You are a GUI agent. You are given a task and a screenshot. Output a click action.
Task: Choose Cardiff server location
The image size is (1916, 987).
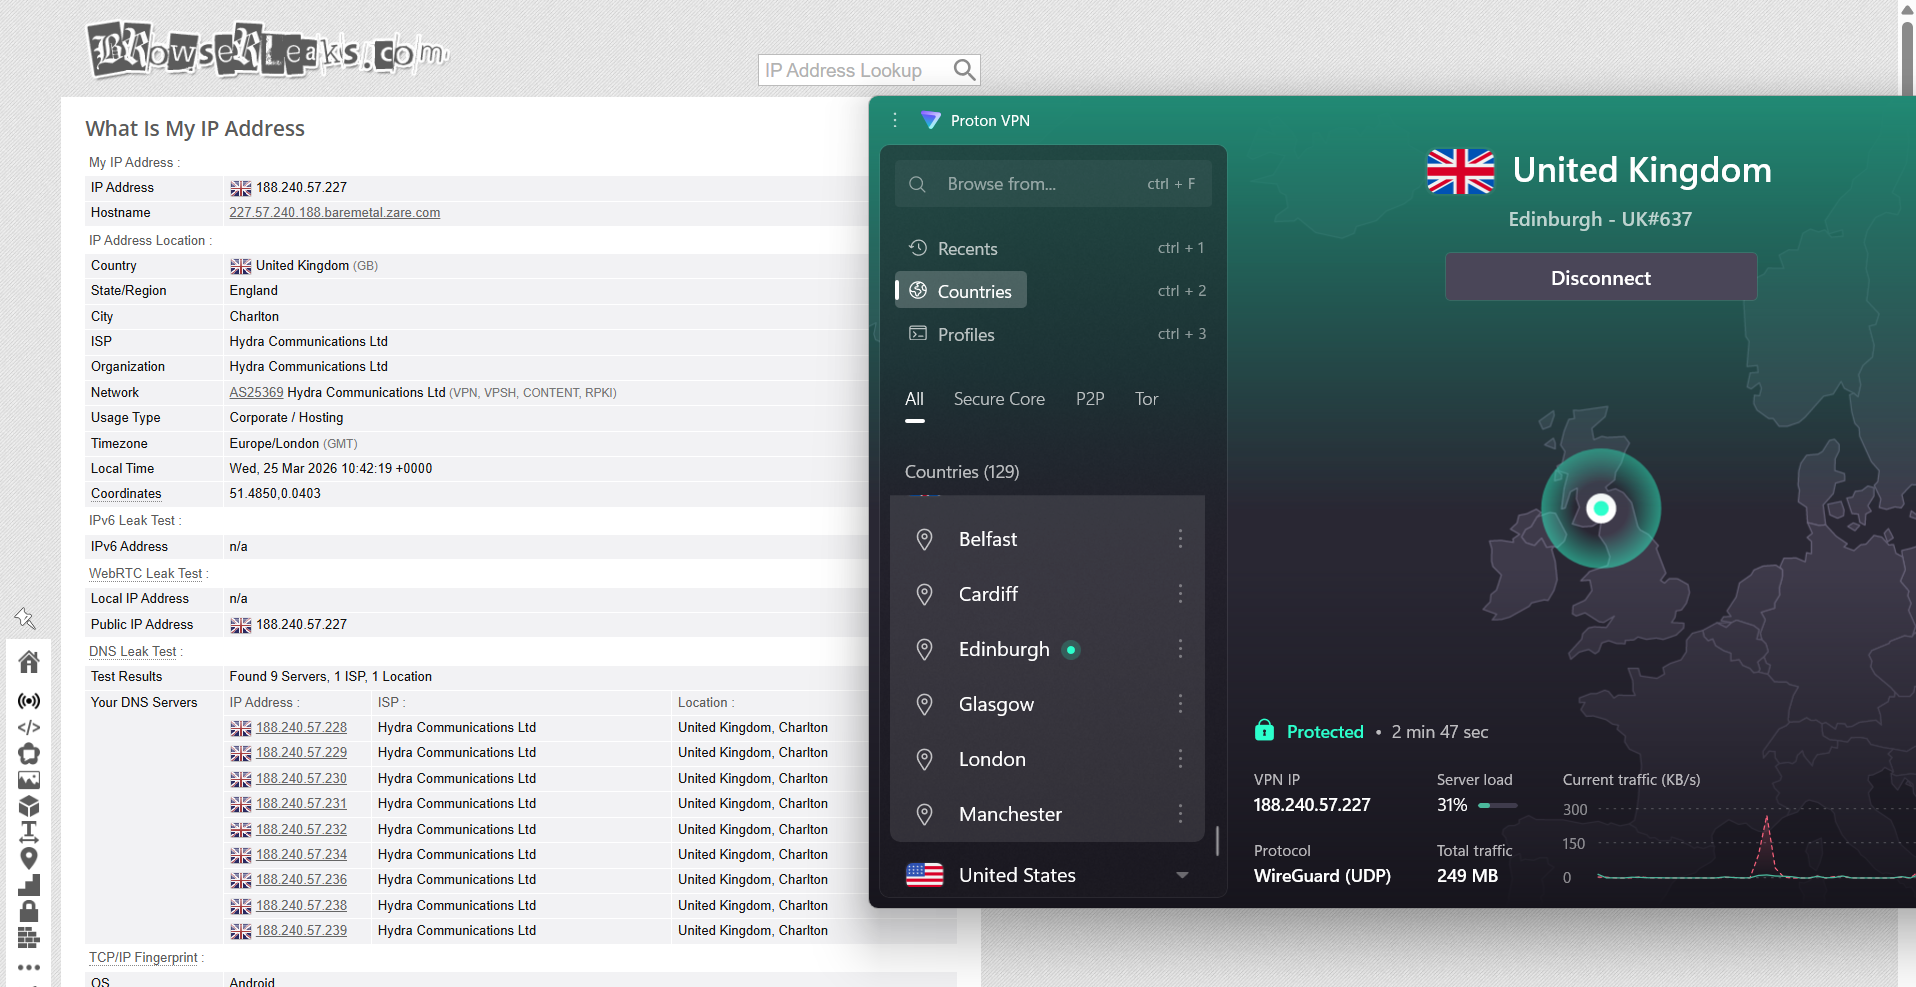pos(988,594)
